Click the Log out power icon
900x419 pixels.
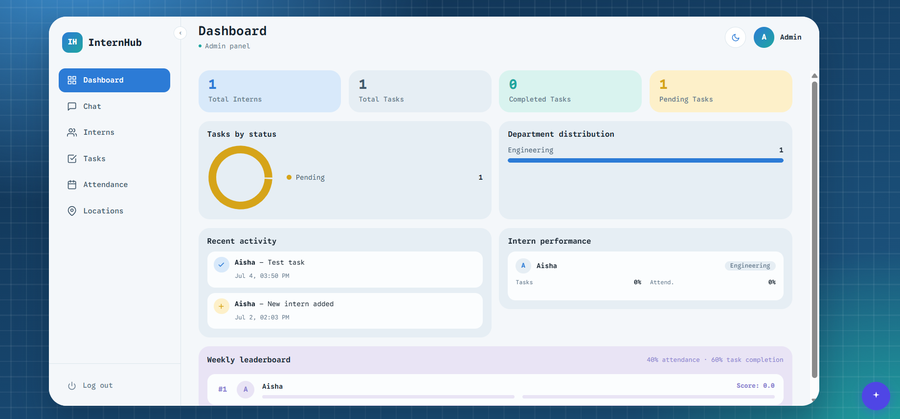[72, 386]
